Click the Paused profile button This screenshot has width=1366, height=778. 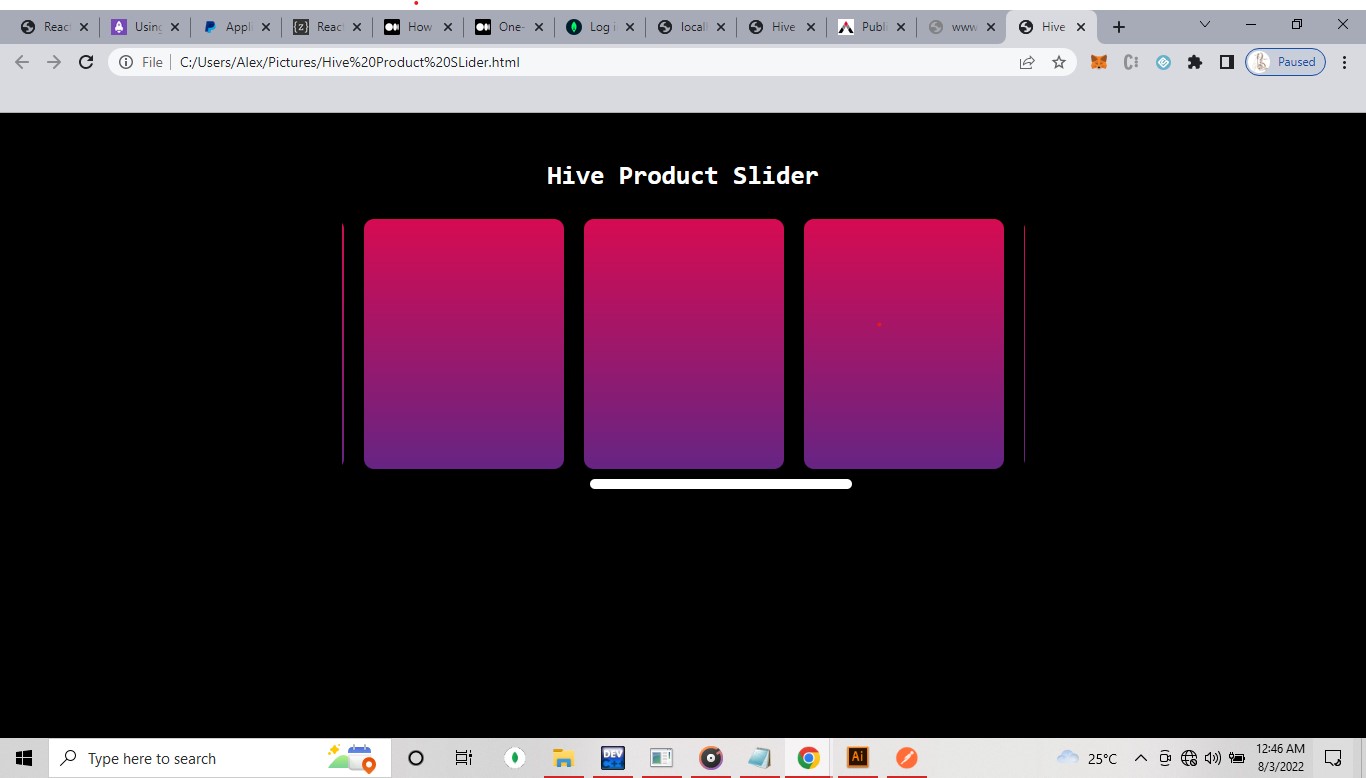(1285, 62)
